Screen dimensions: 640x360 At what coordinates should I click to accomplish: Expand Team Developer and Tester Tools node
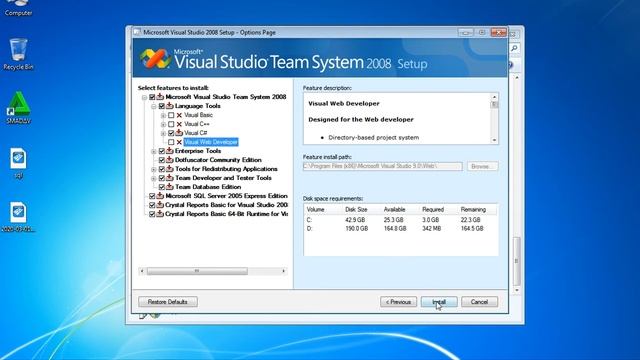pos(154,178)
